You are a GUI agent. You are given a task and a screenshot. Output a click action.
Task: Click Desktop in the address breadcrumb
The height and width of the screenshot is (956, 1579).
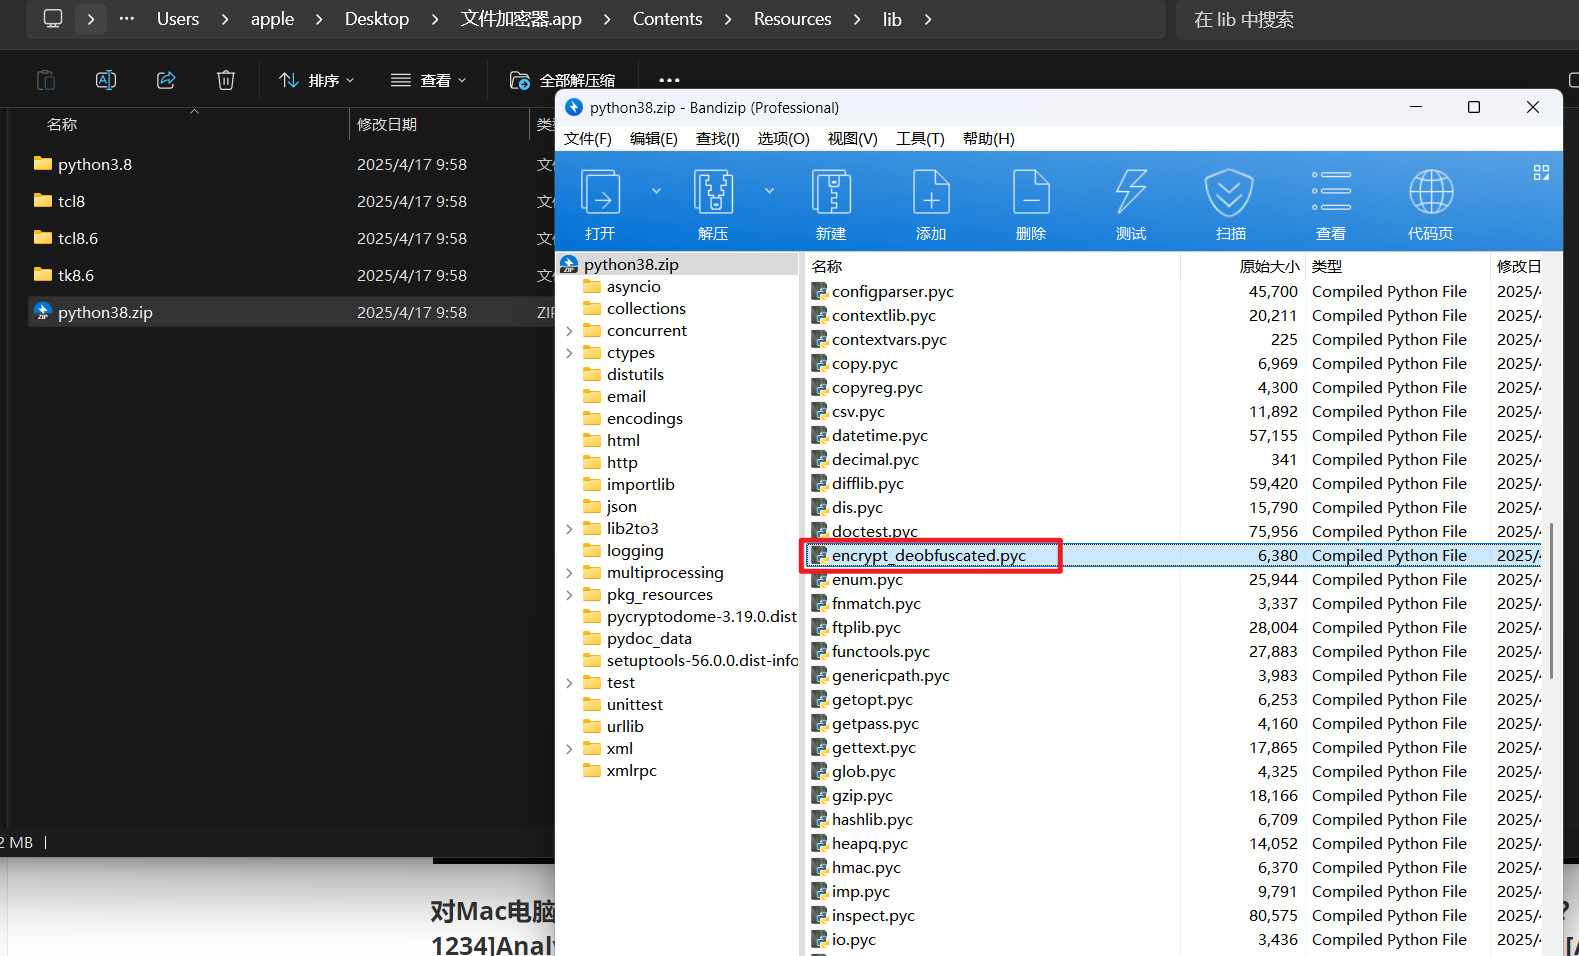(377, 19)
